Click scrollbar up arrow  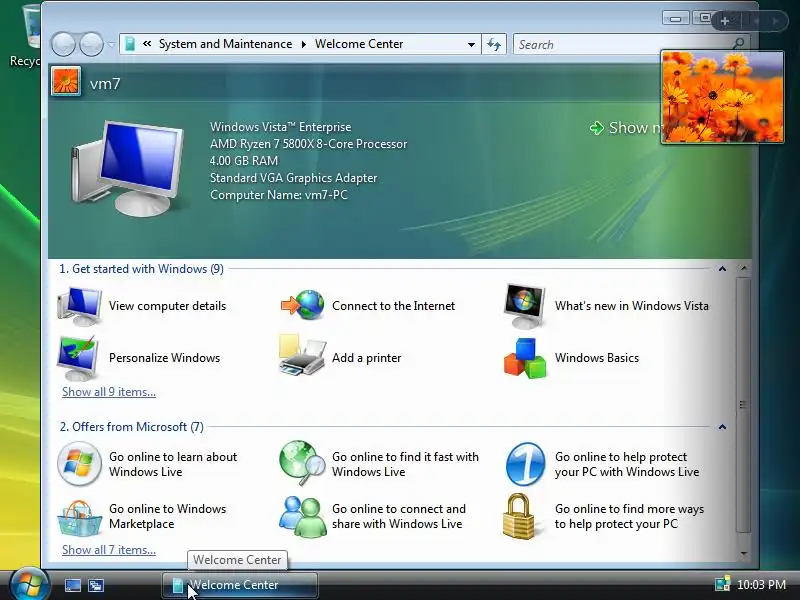pyautogui.click(x=743, y=268)
